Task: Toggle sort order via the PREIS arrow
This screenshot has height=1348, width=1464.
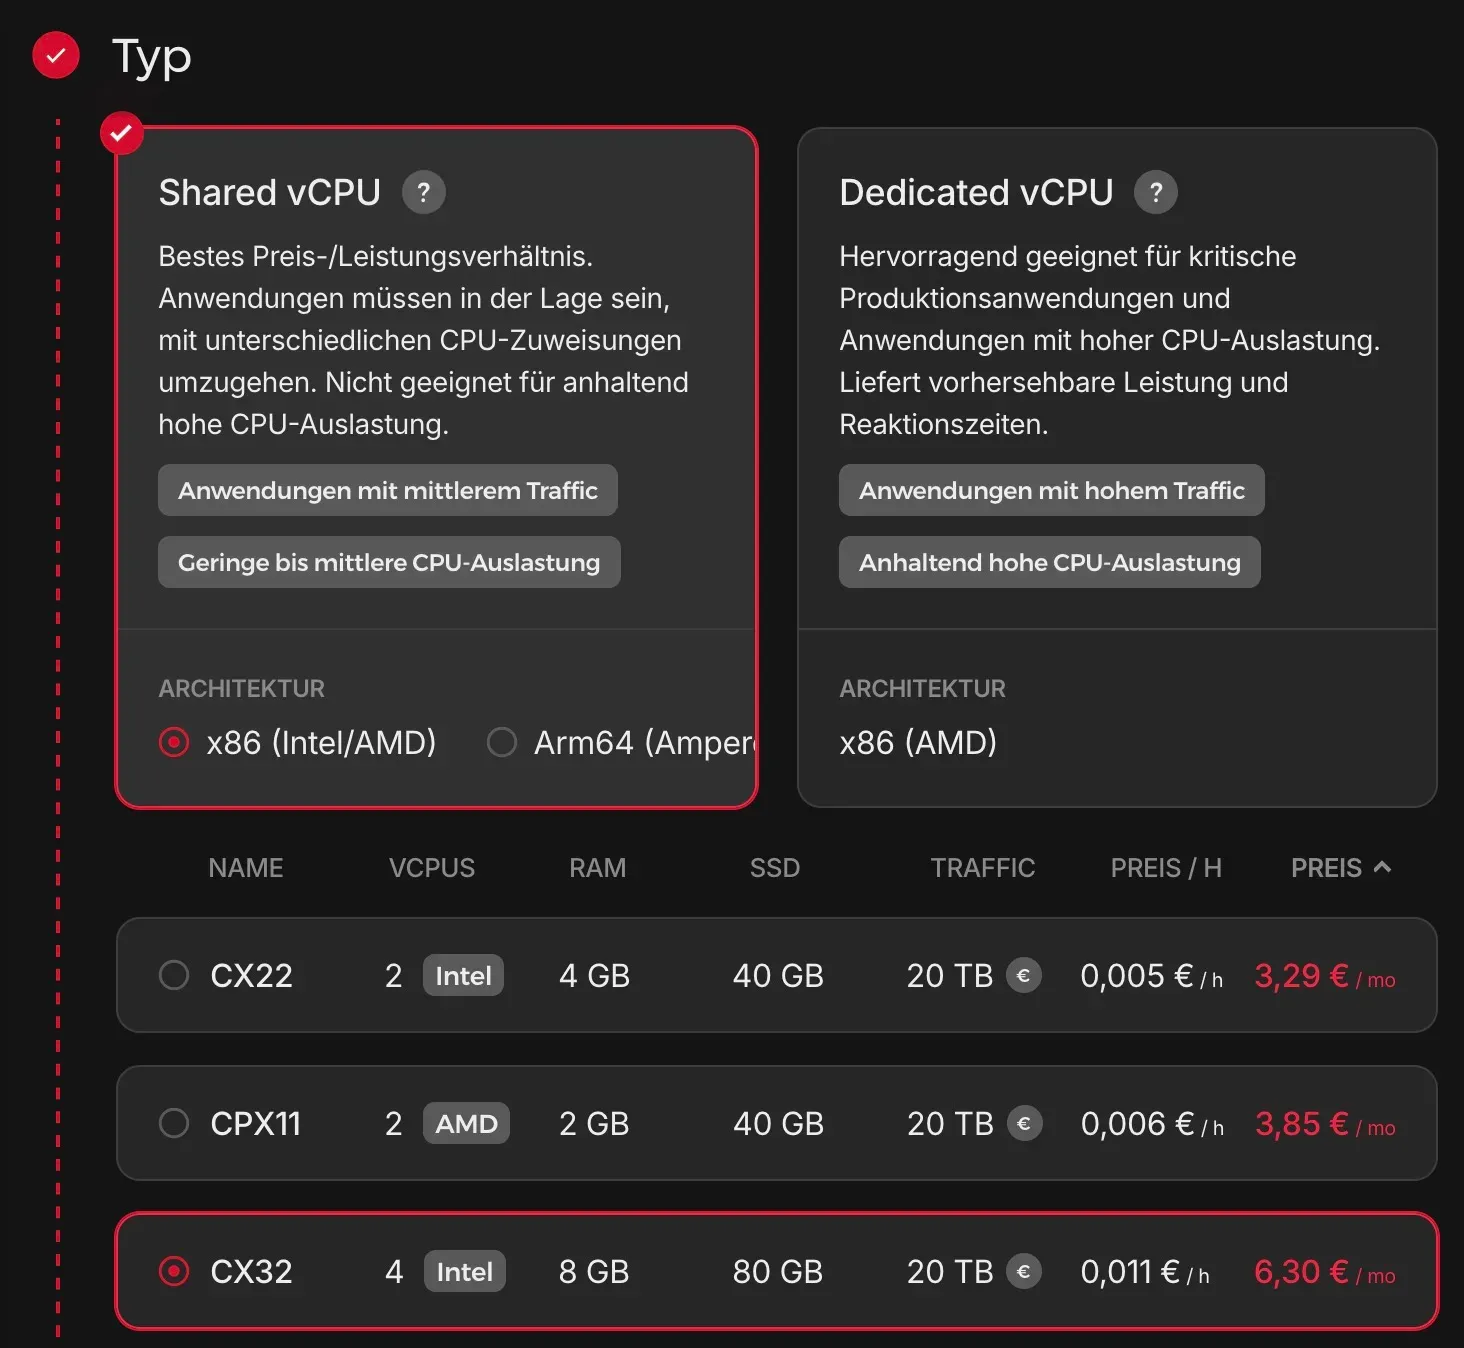Action: (1382, 867)
